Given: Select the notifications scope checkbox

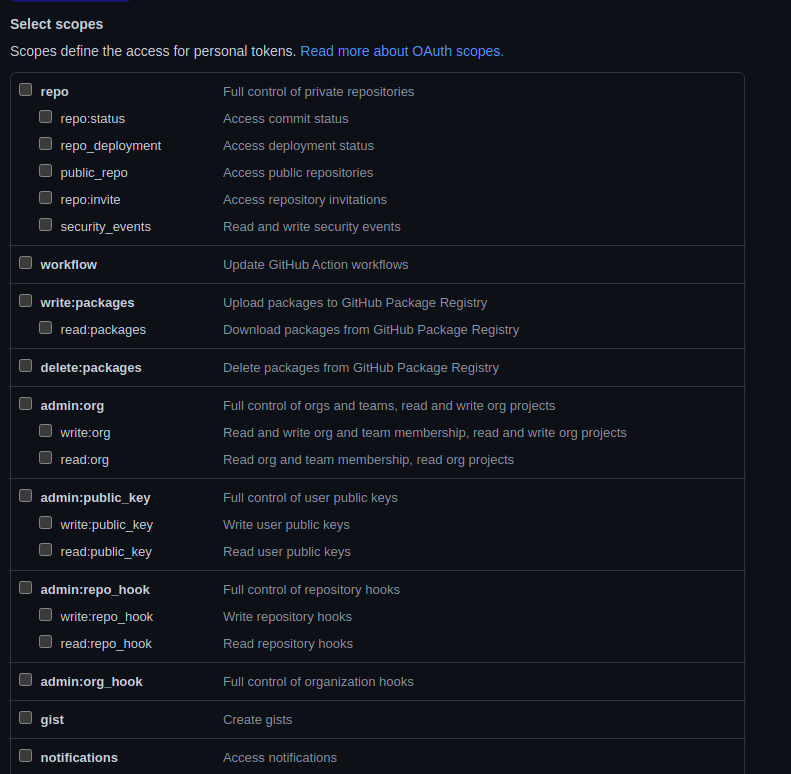Looking at the screenshot, I should pyautogui.click(x=26, y=756).
